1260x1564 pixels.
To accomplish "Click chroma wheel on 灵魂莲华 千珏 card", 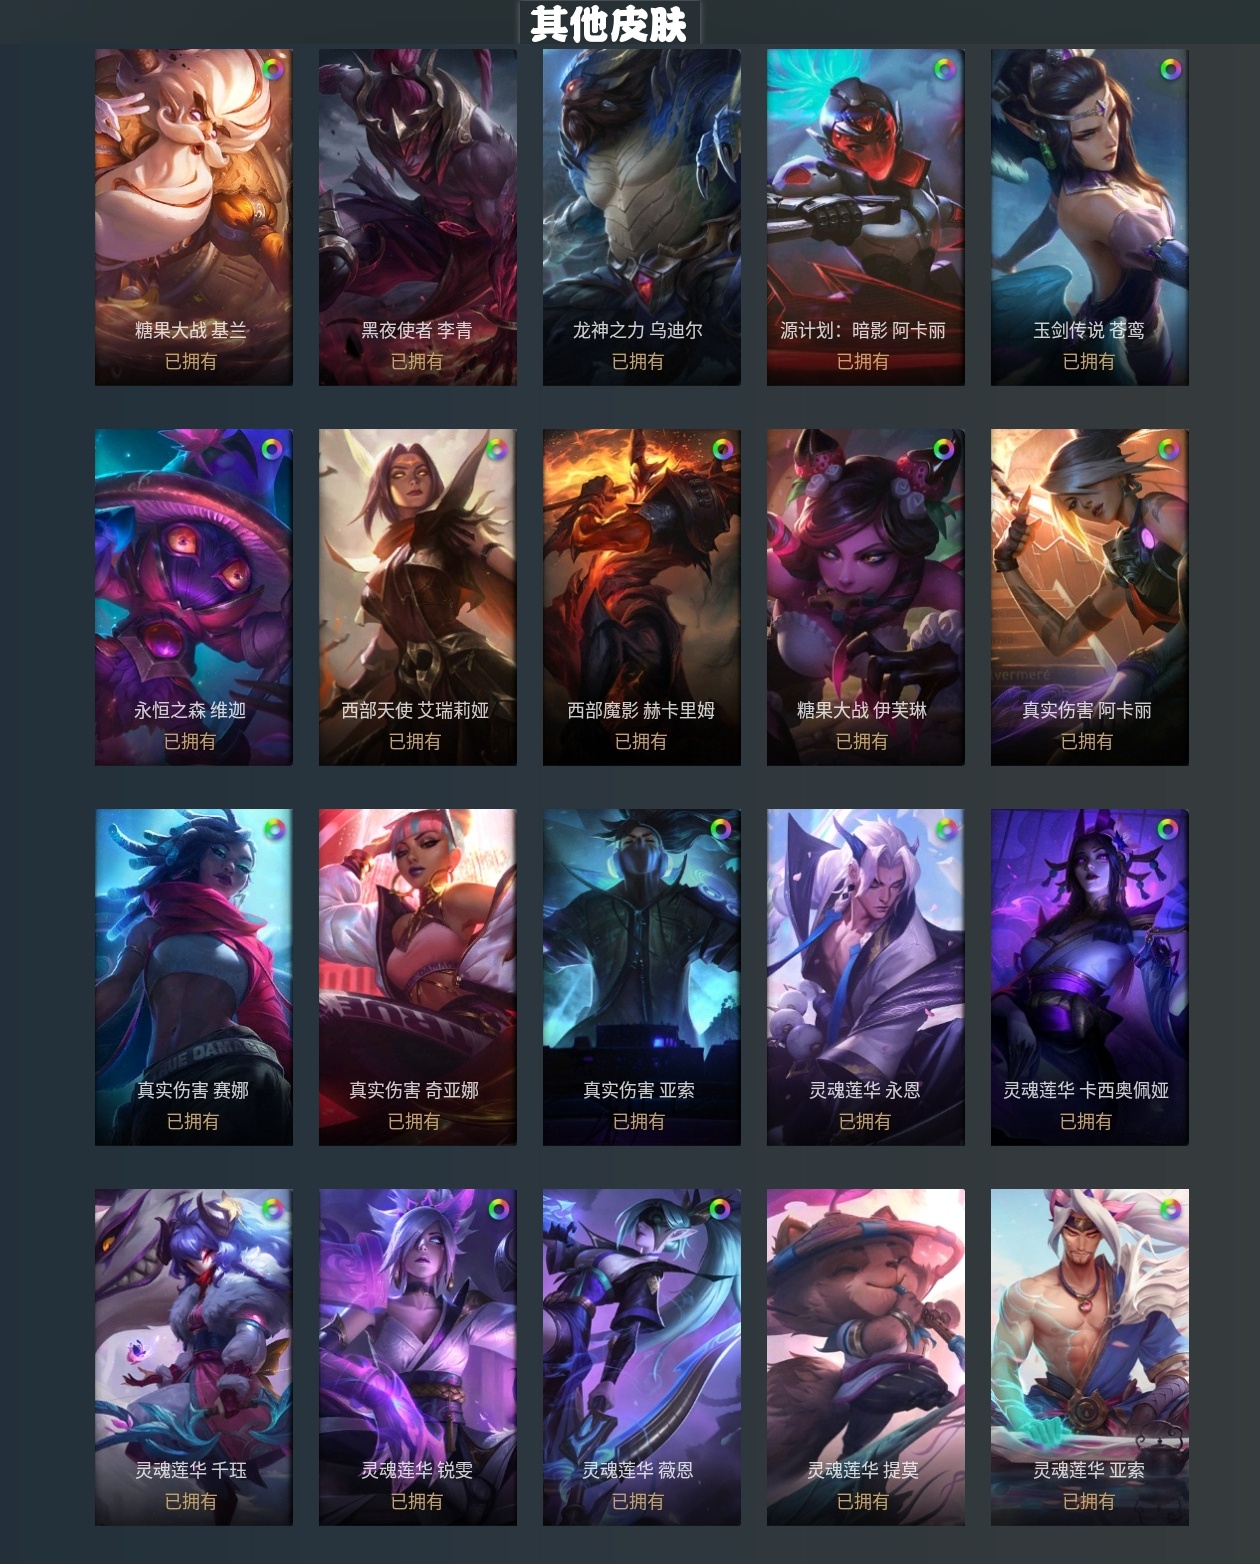I will pyautogui.click(x=272, y=1209).
